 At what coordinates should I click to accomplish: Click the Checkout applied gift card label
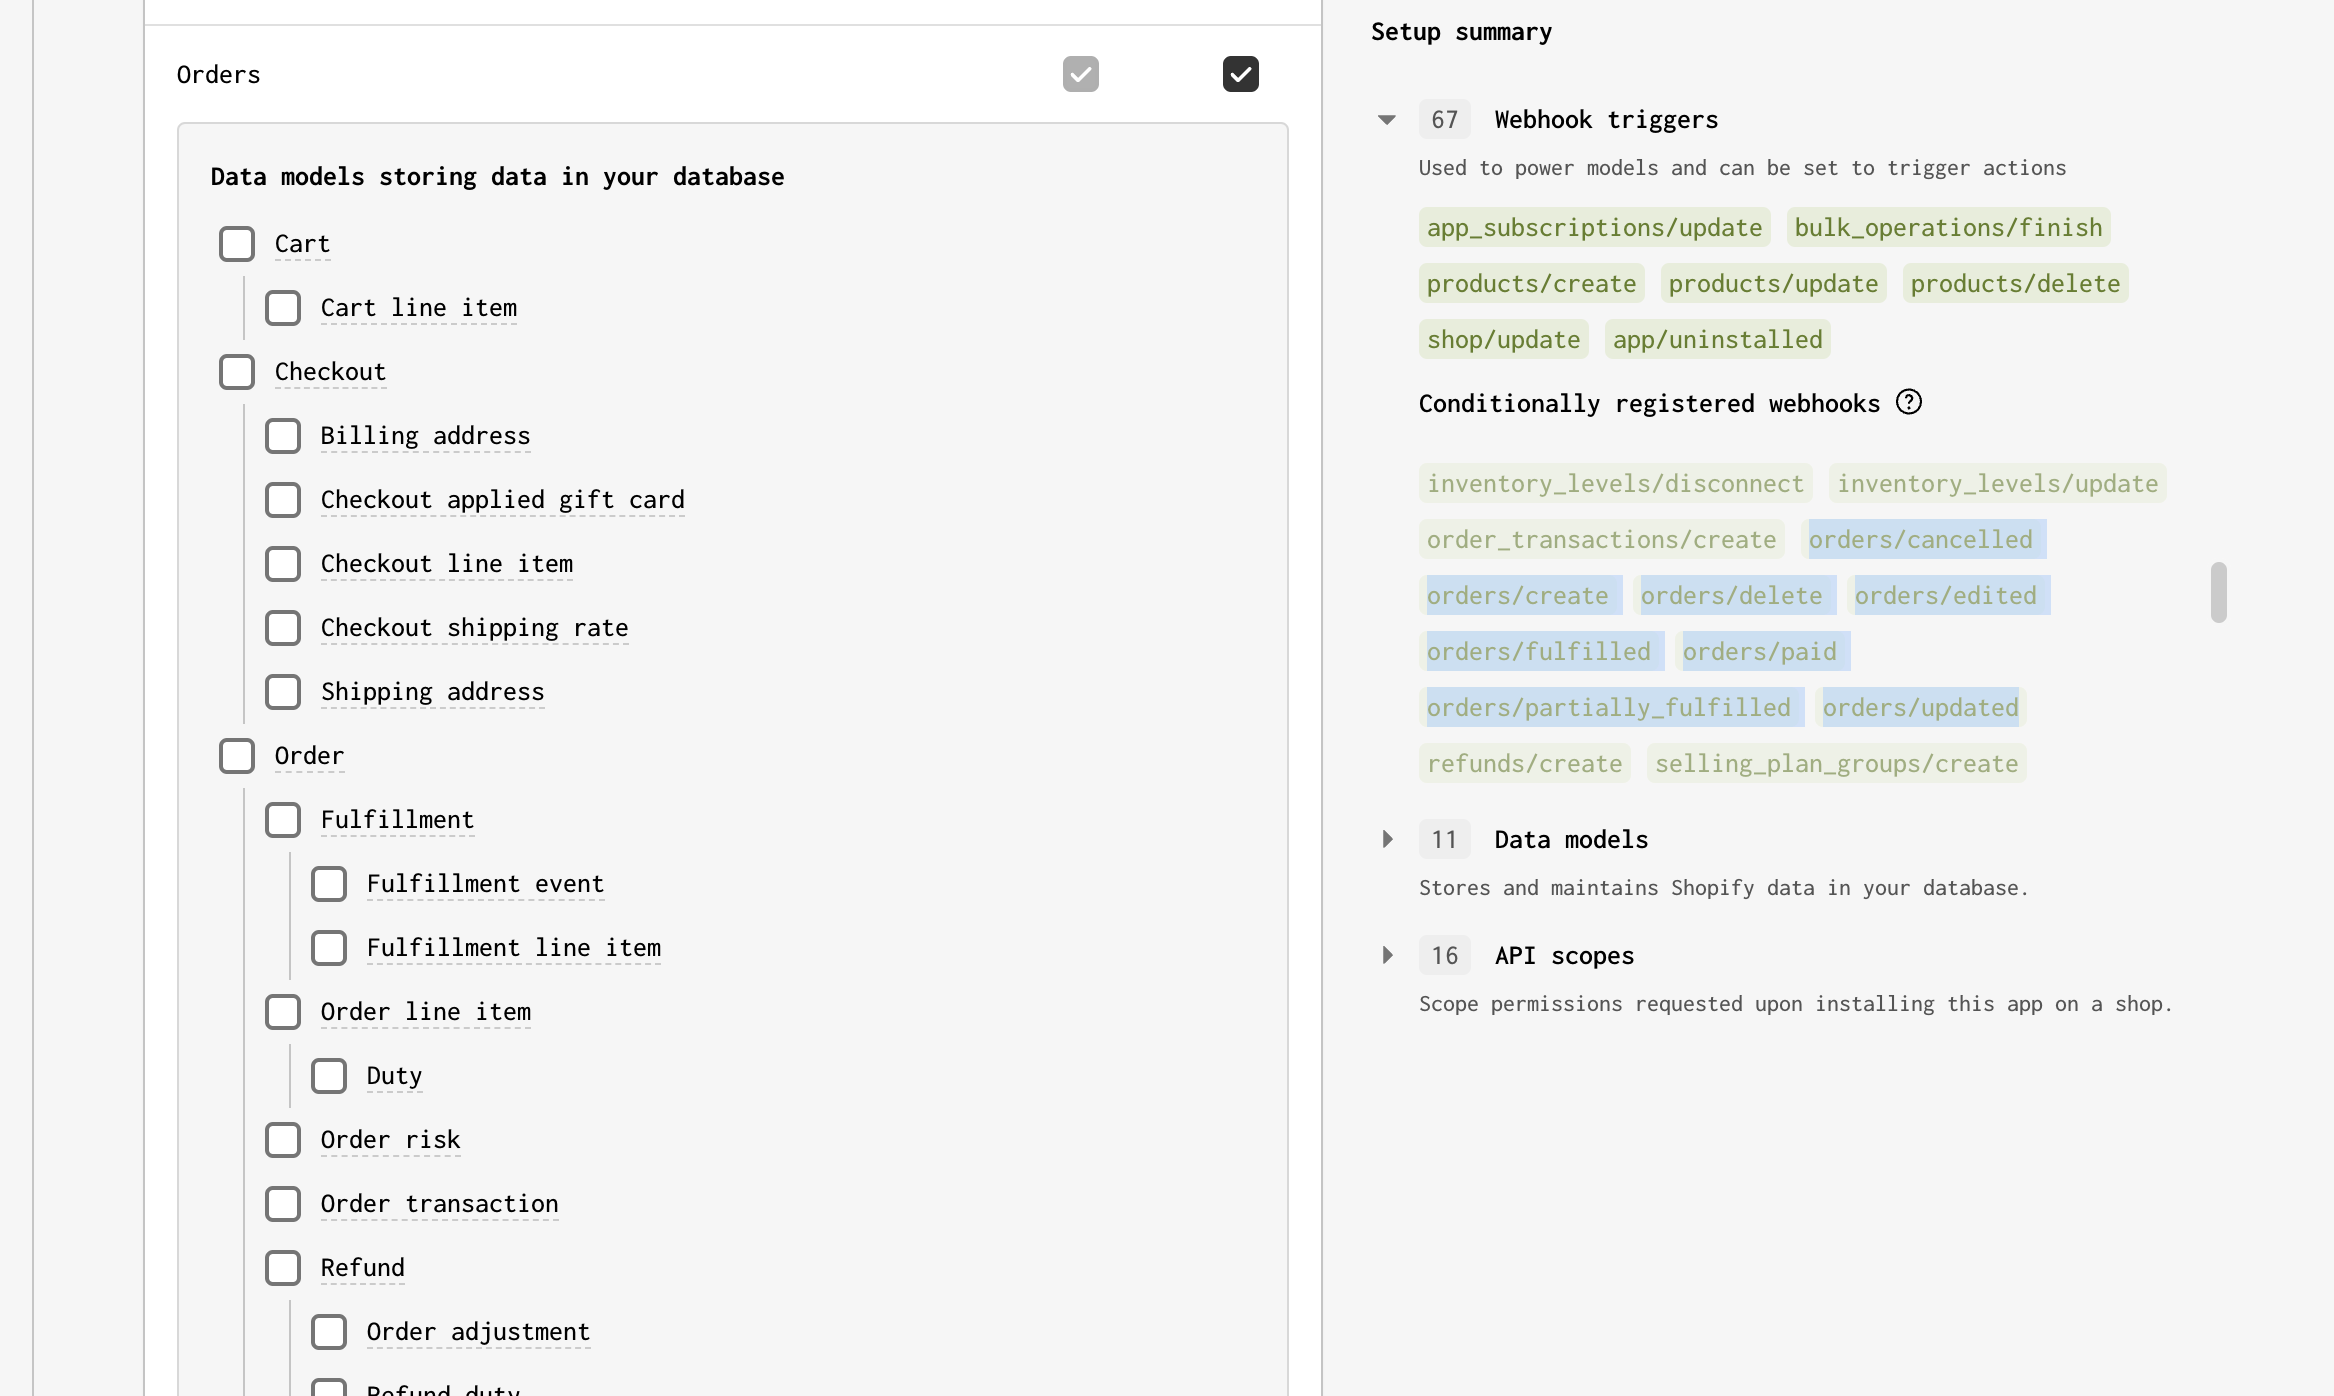502,500
